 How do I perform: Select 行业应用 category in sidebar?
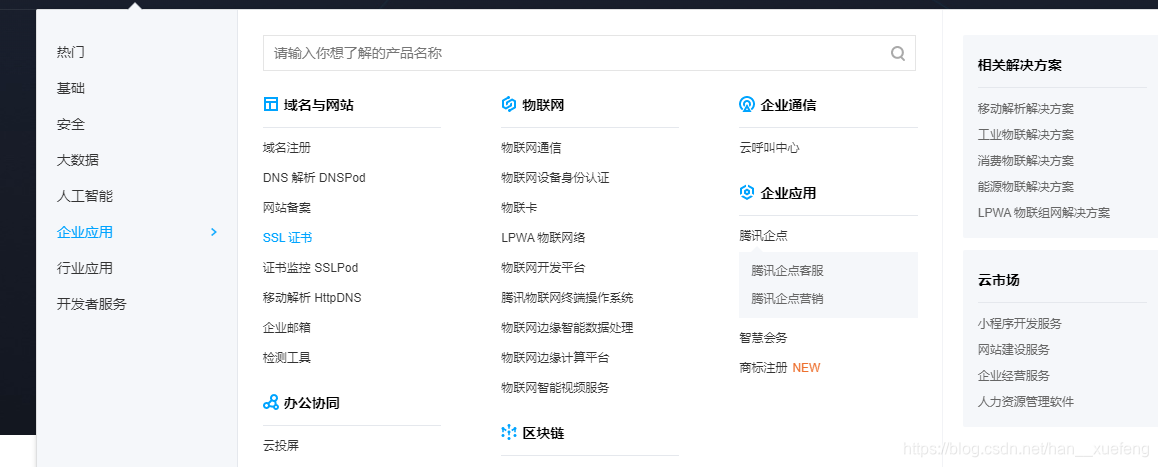point(85,268)
